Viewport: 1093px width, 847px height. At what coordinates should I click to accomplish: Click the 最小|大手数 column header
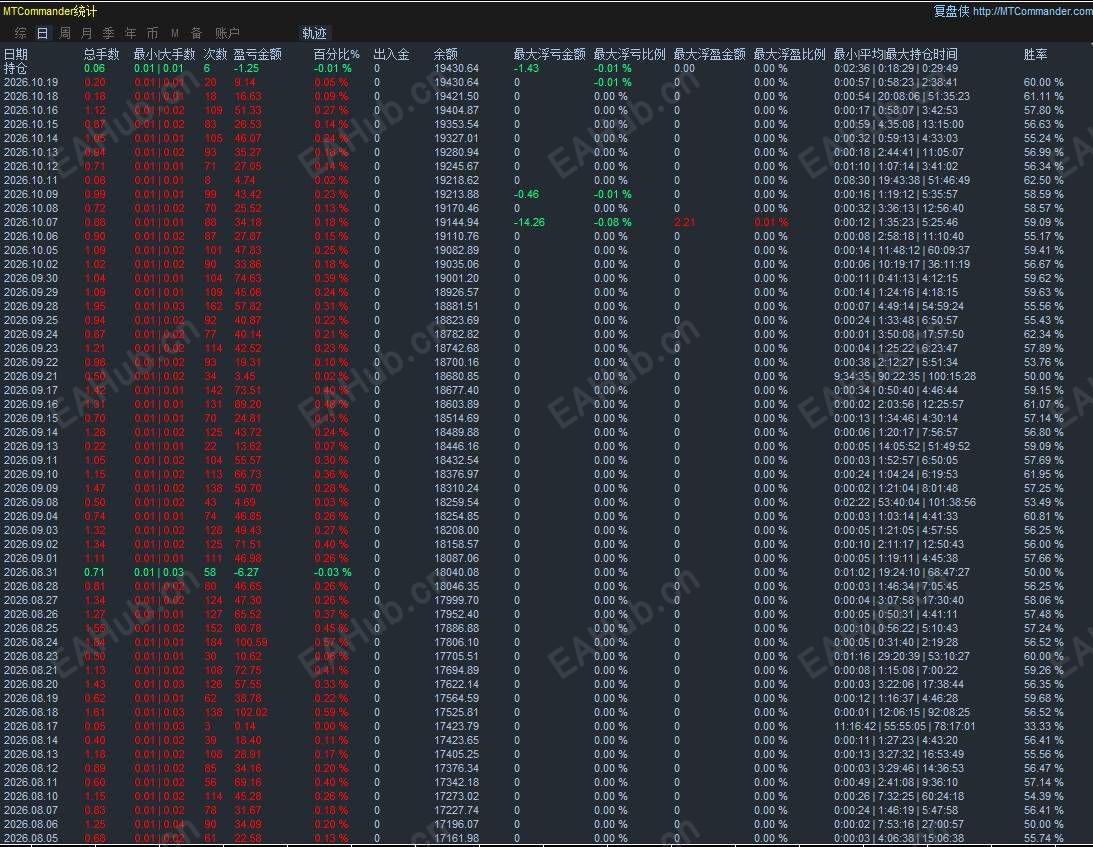coord(165,54)
